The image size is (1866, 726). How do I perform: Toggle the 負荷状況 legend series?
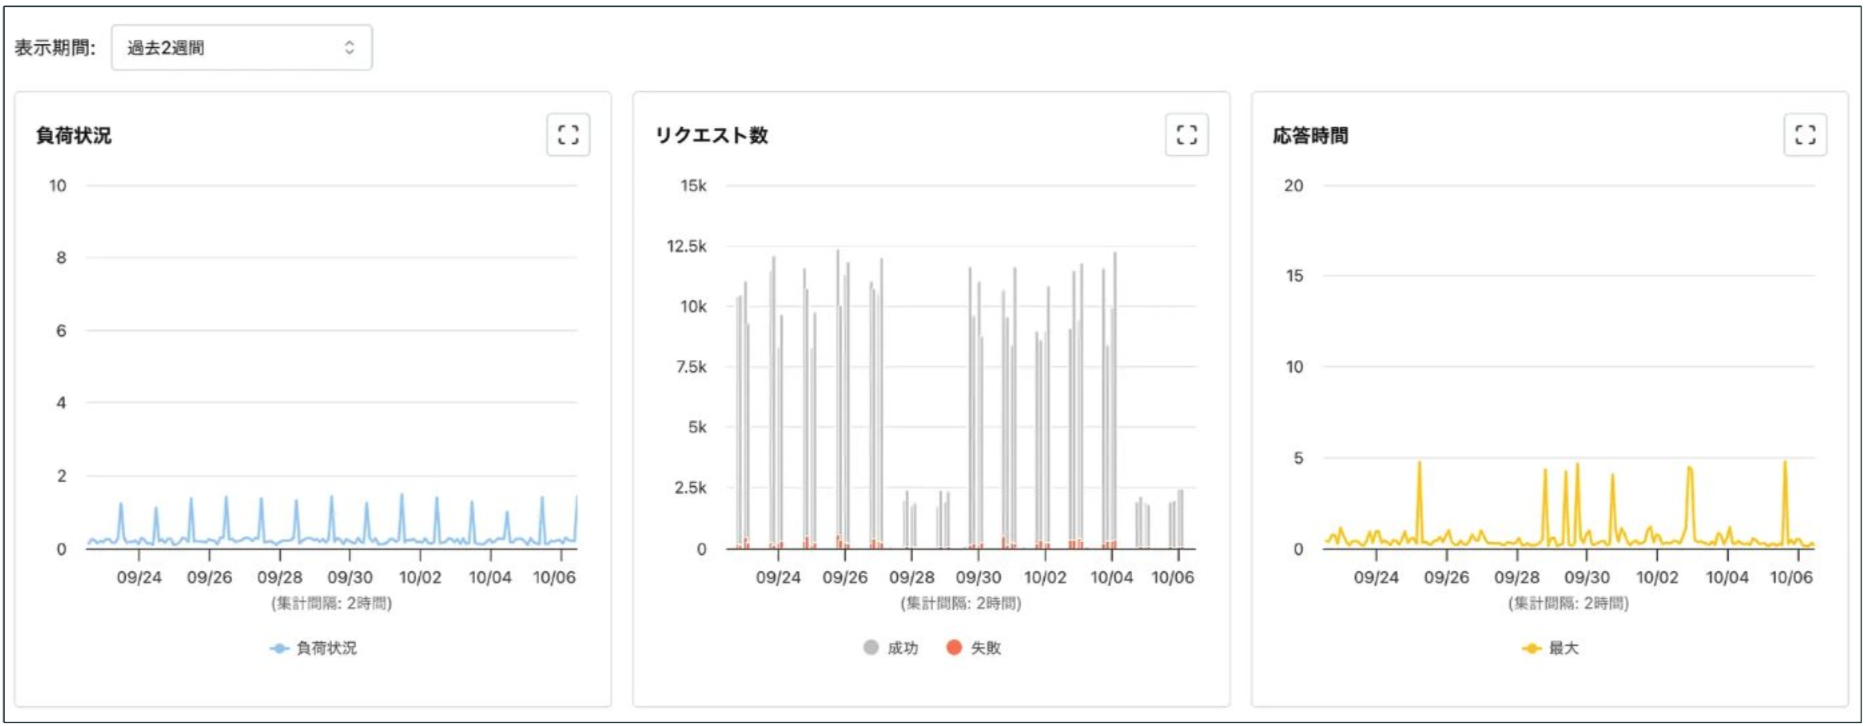click(x=313, y=648)
